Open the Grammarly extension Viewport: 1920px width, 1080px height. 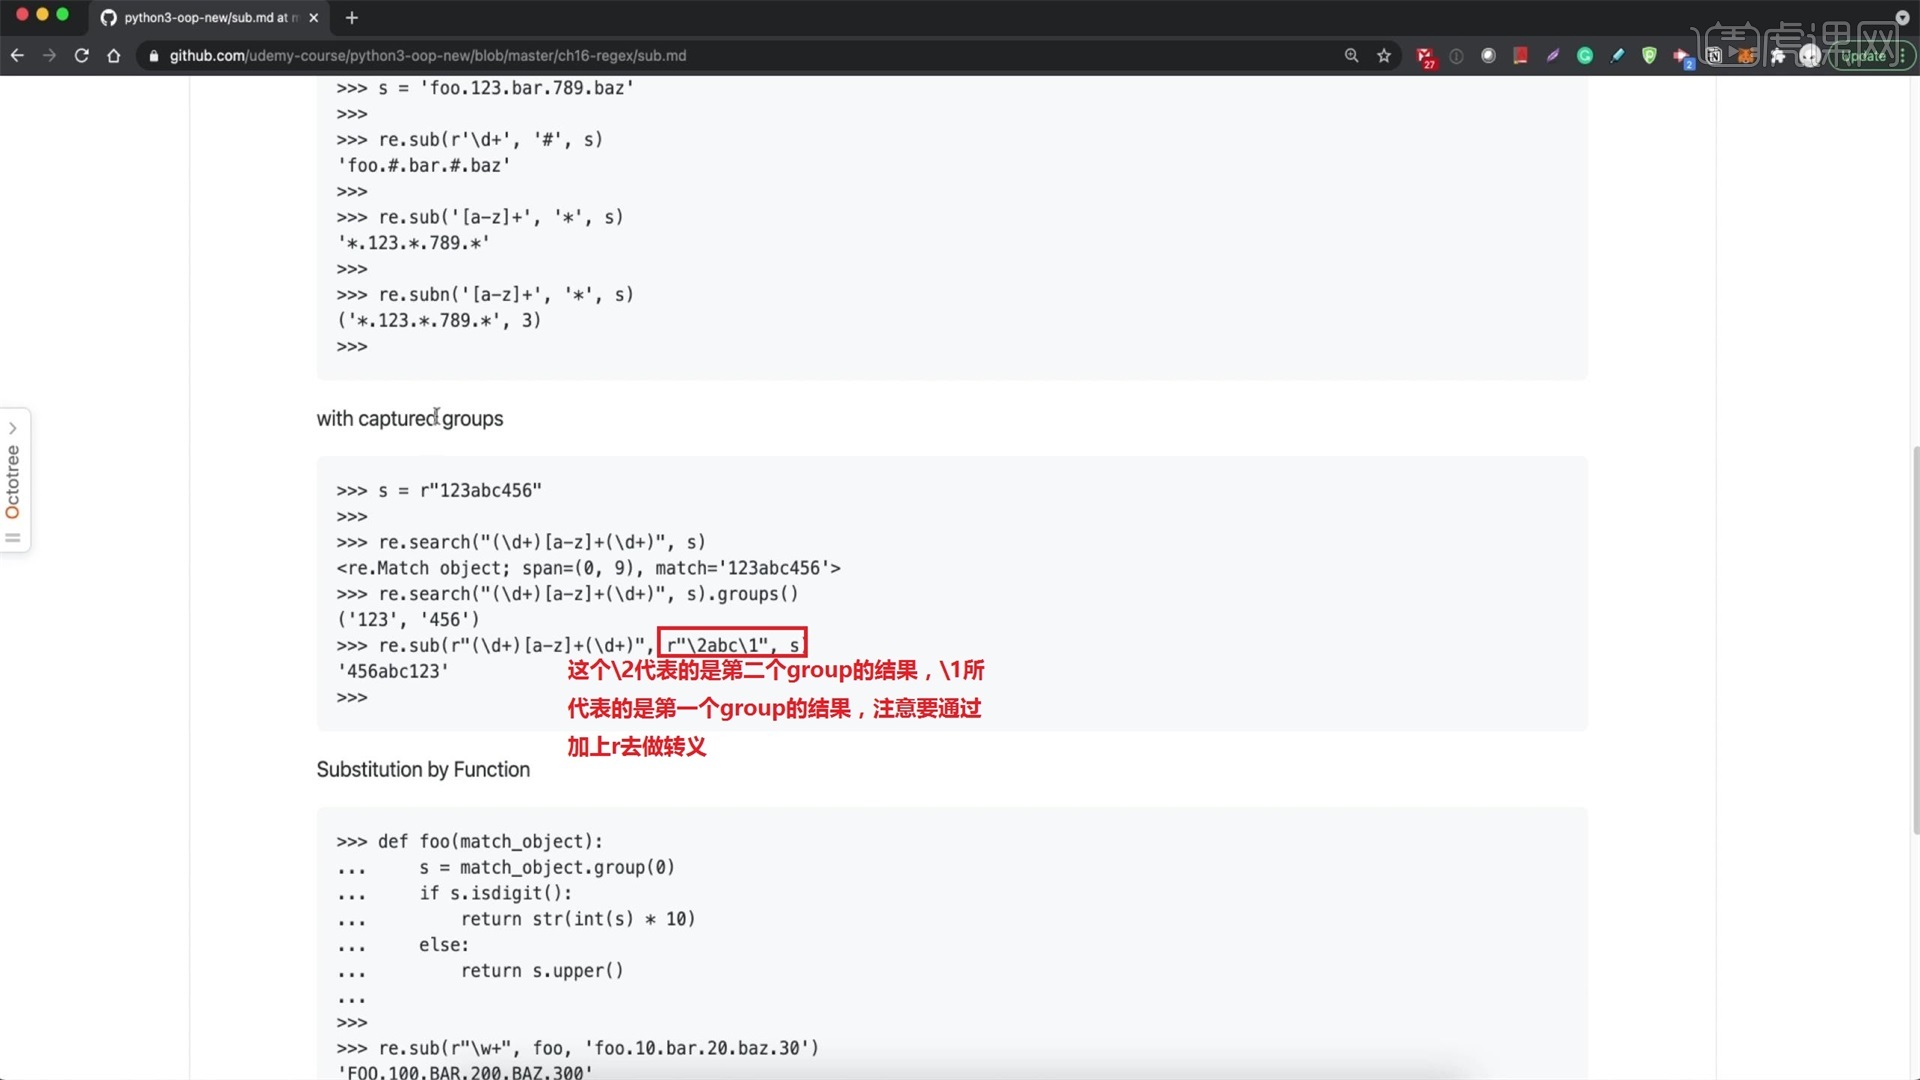click(1585, 56)
